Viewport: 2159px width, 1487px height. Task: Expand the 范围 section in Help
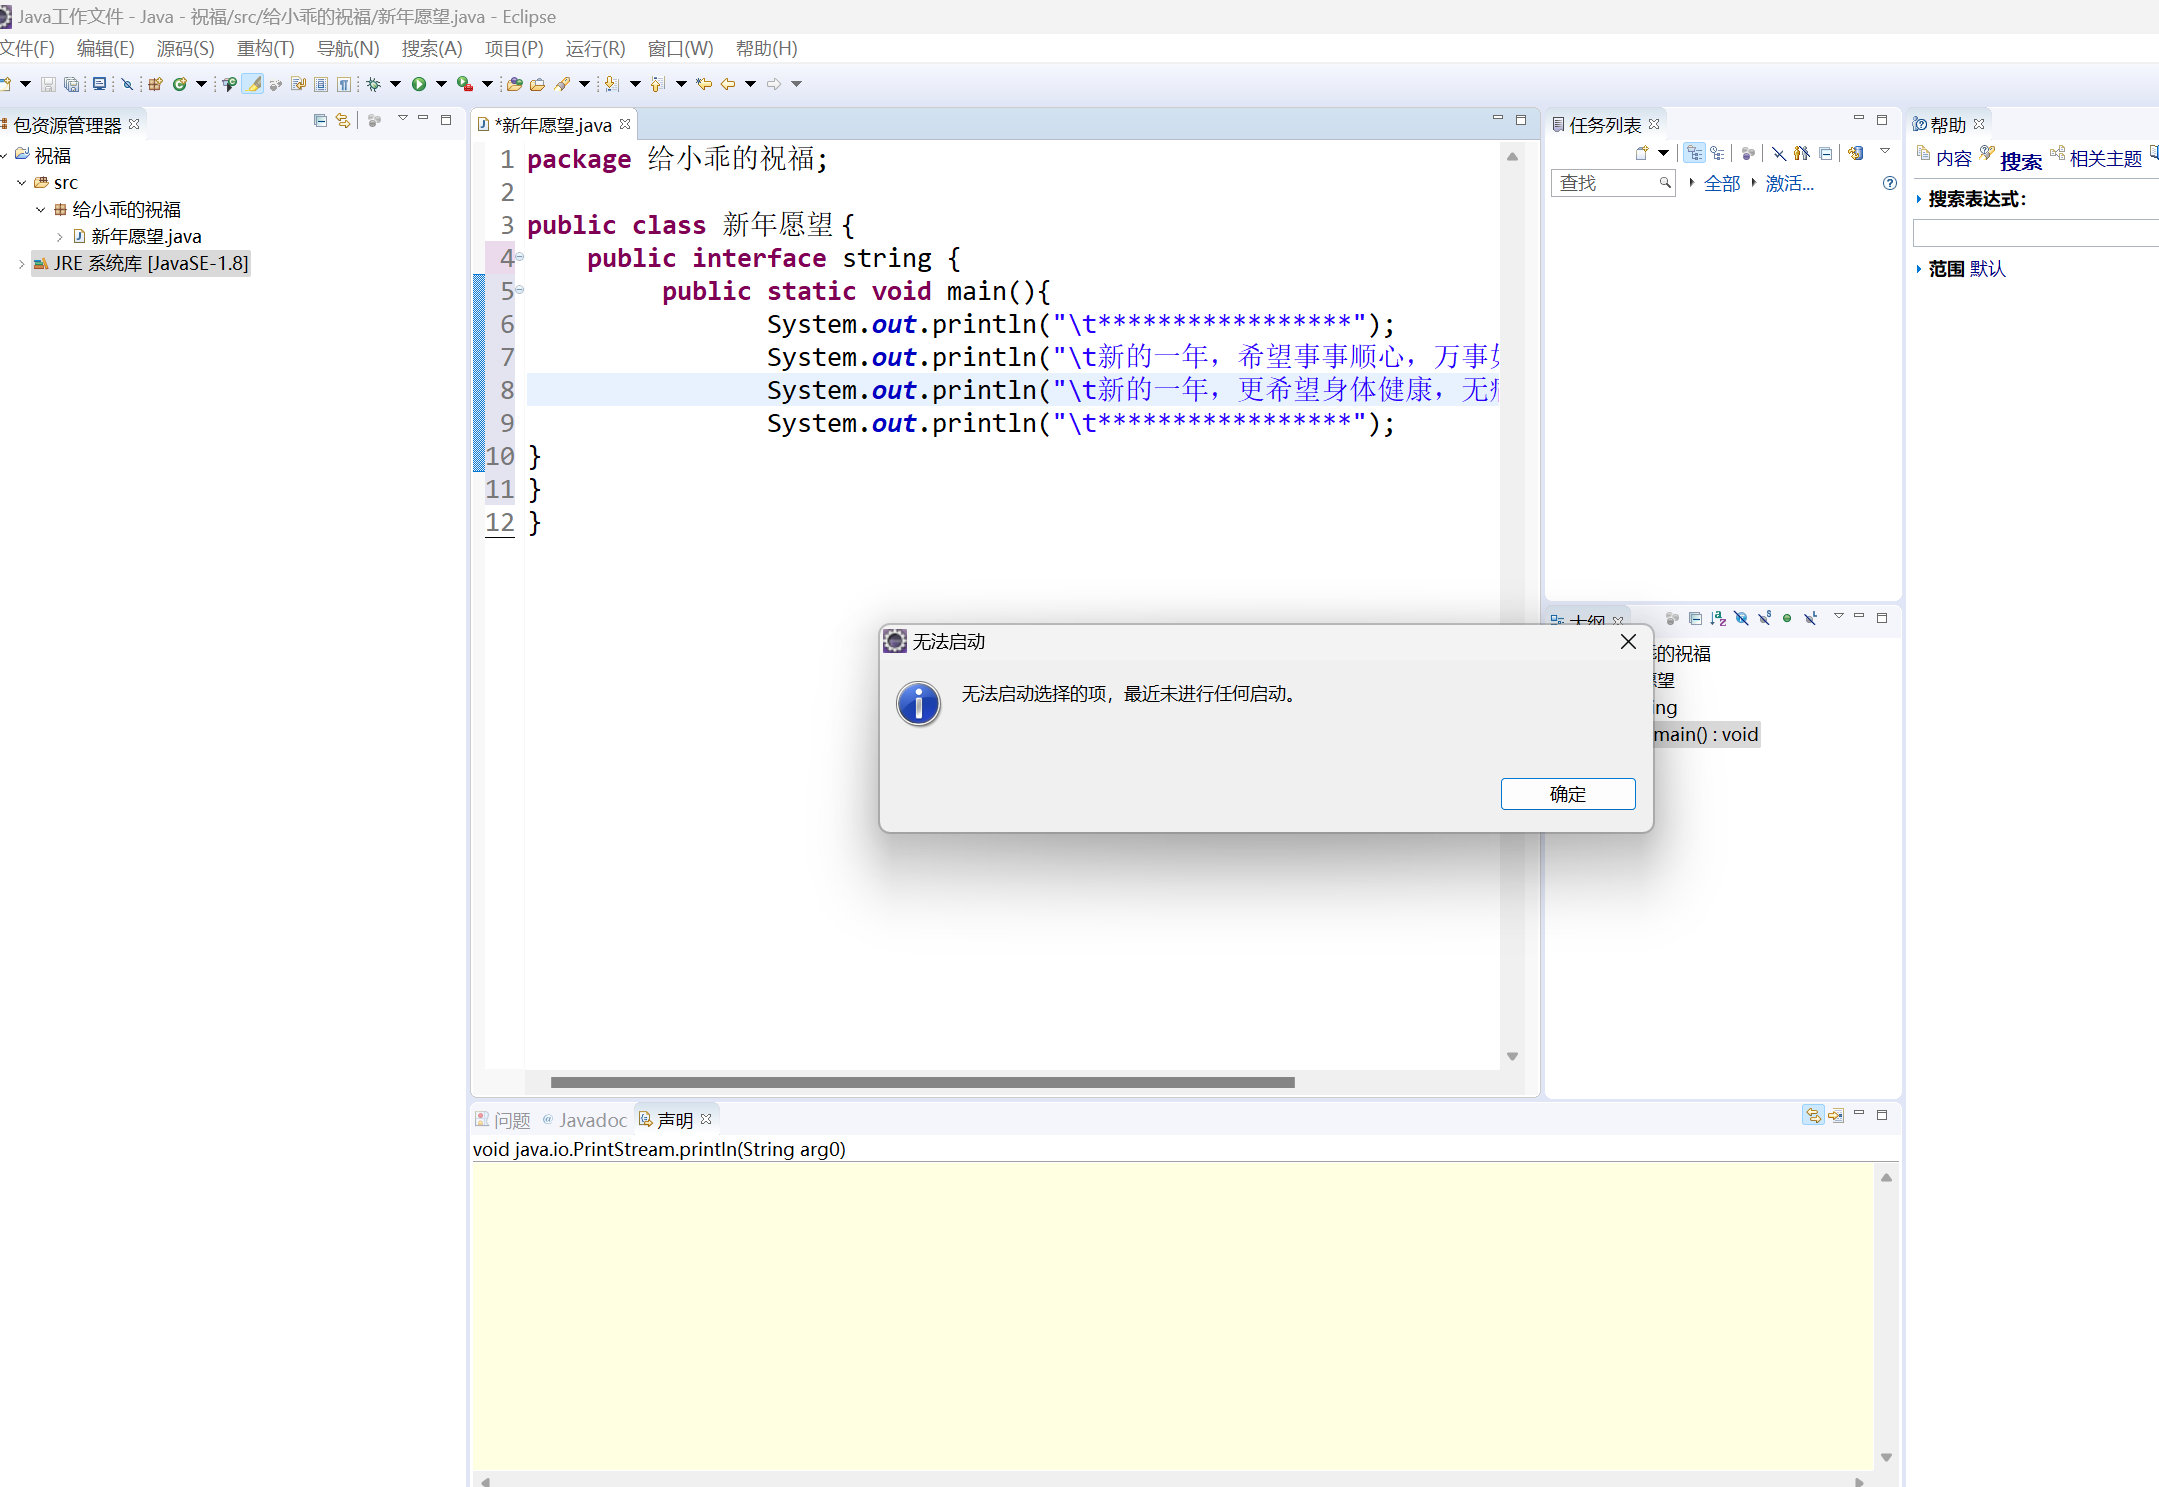point(1919,269)
